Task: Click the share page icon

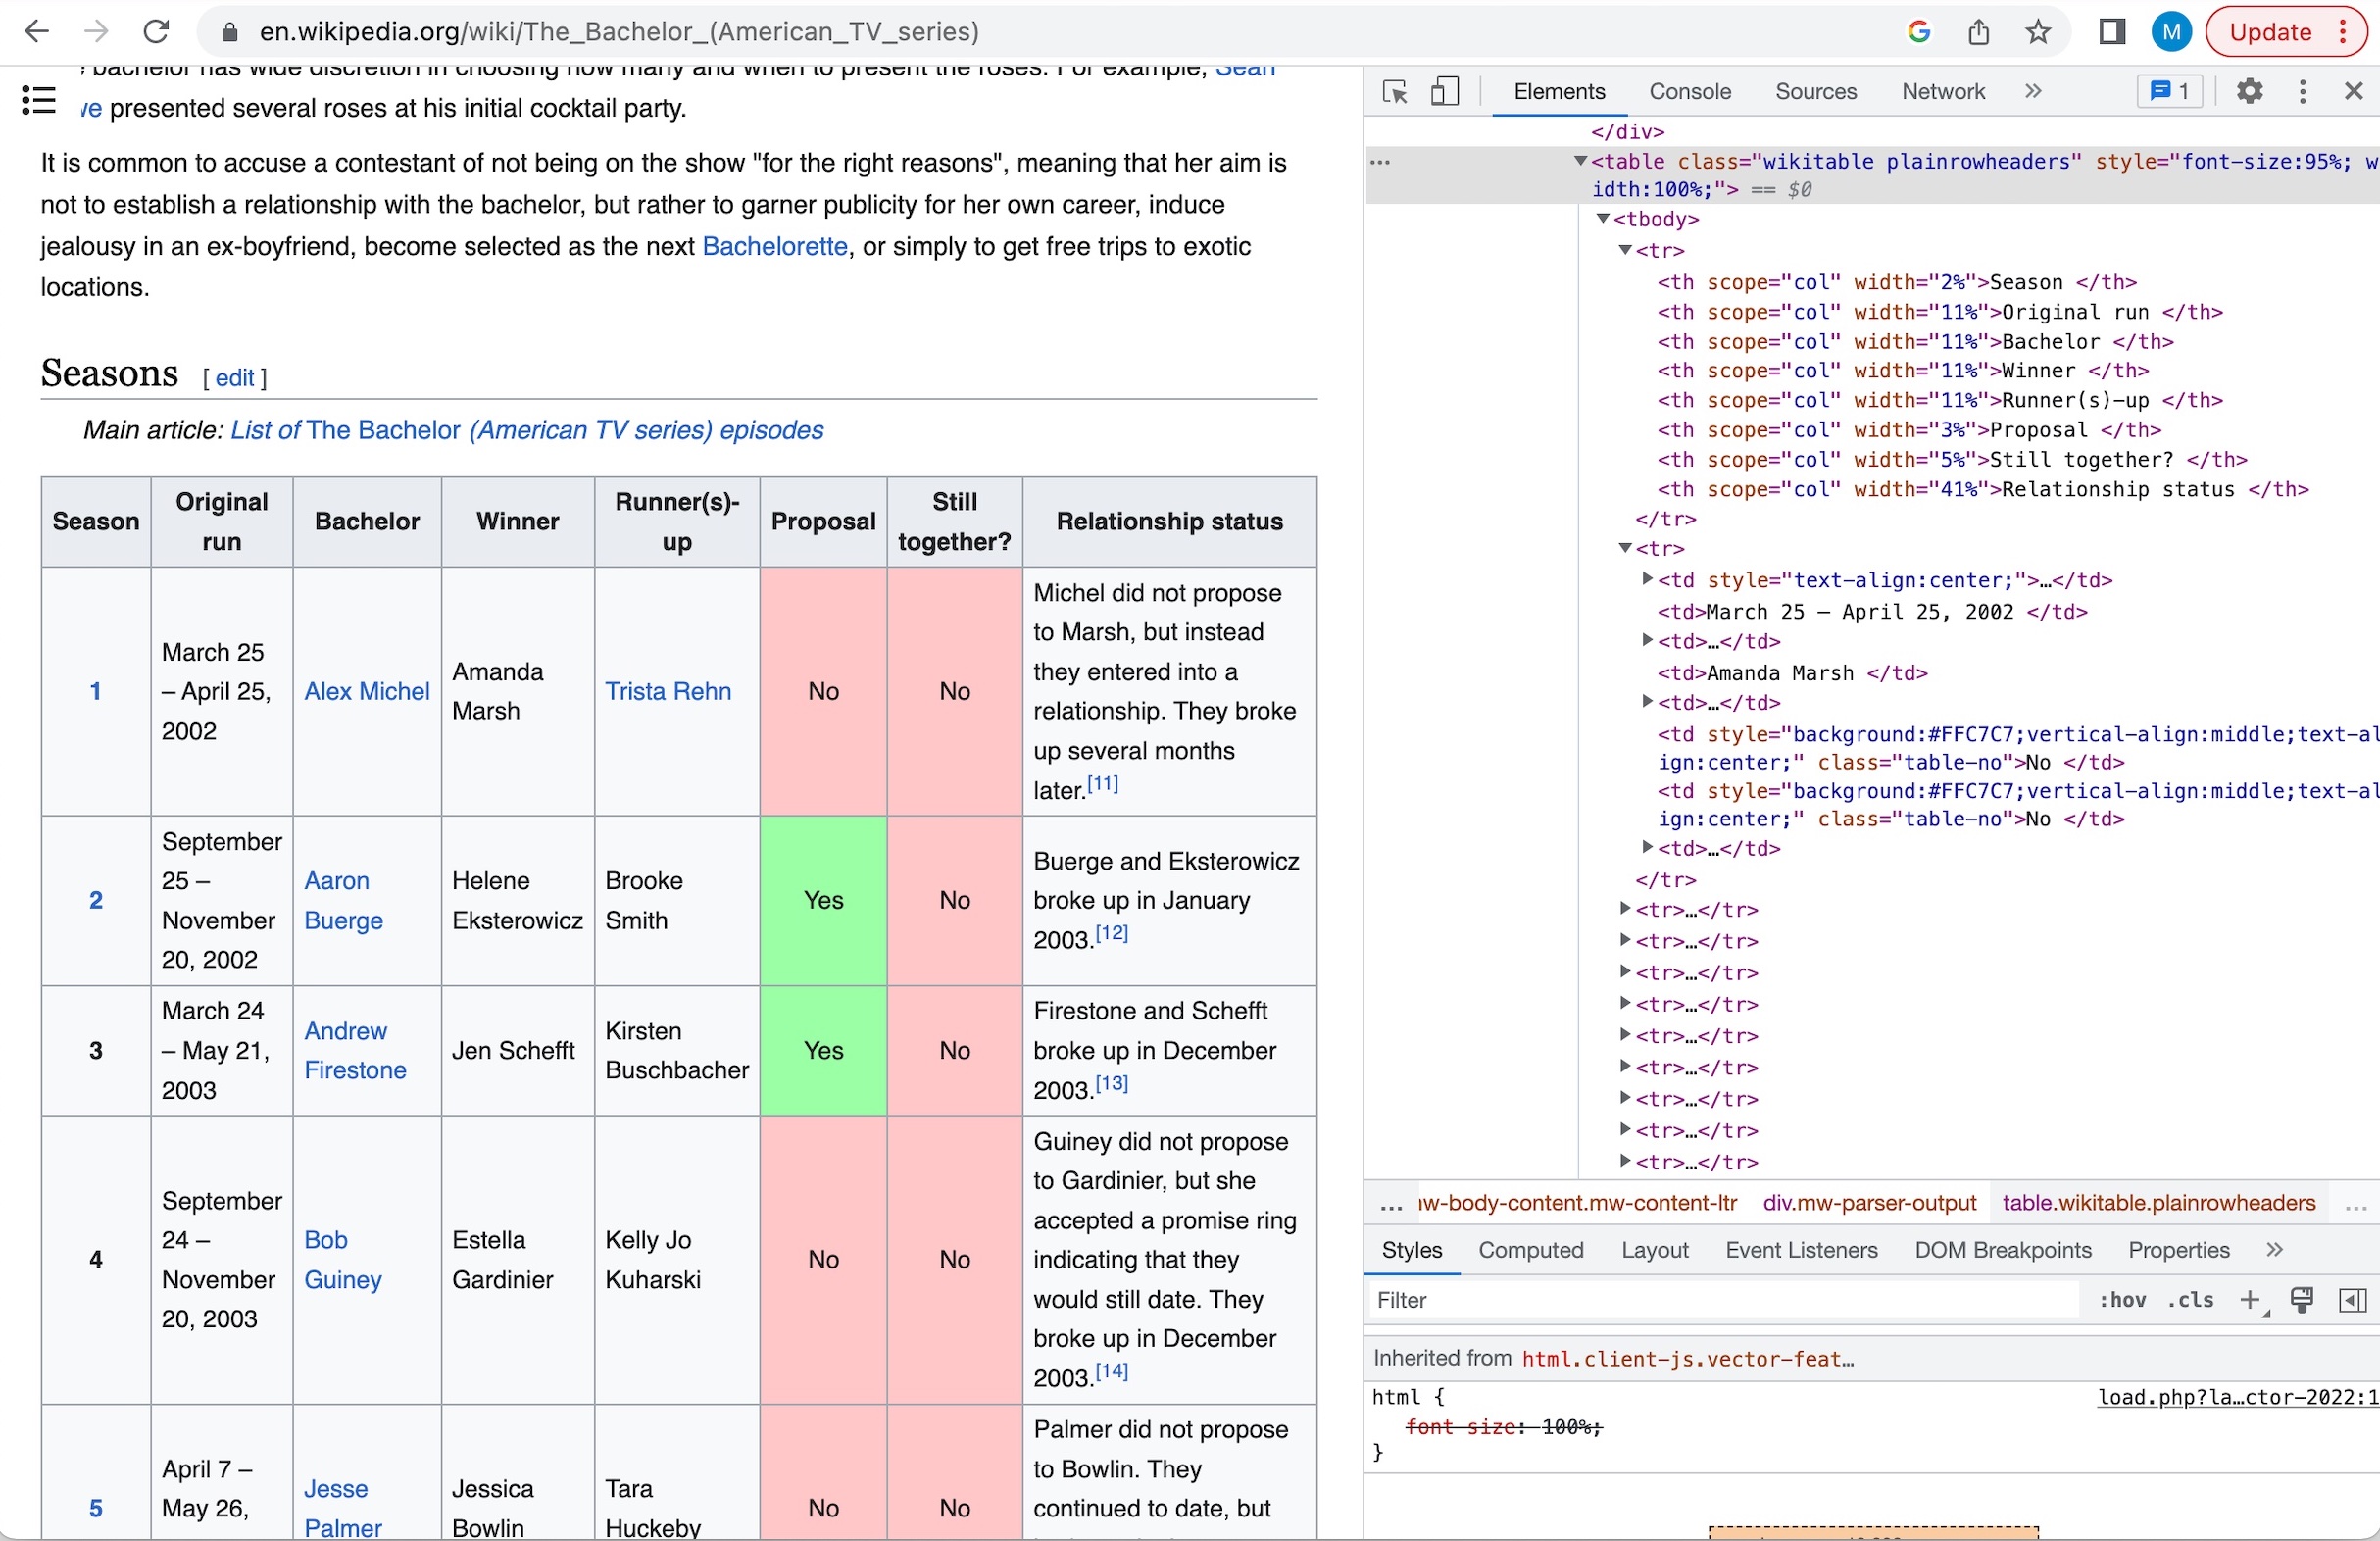Action: (x=1978, y=32)
